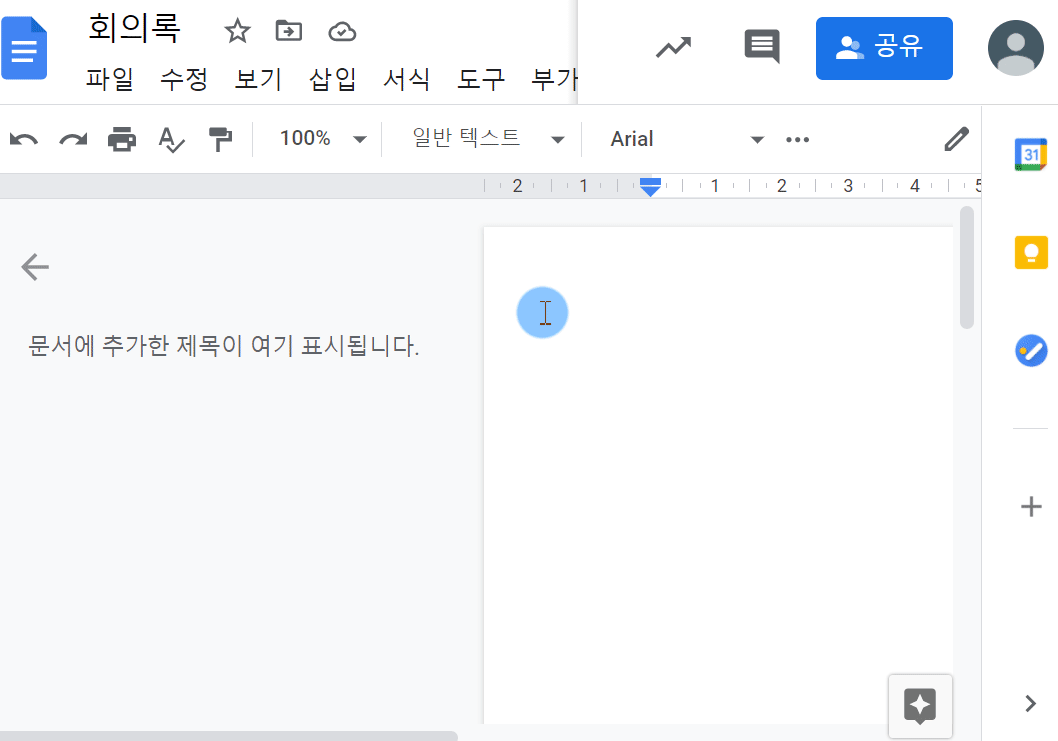Hide the side panel with the chevron

click(1030, 703)
